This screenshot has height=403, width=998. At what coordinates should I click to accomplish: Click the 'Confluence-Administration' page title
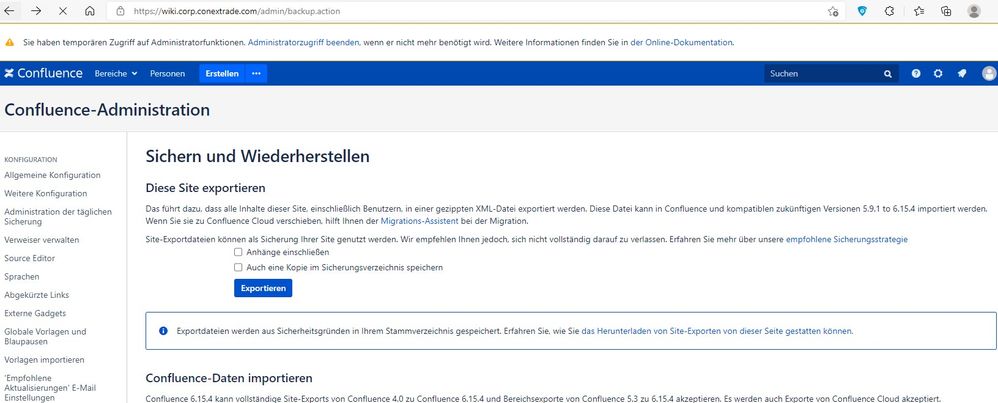point(107,110)
